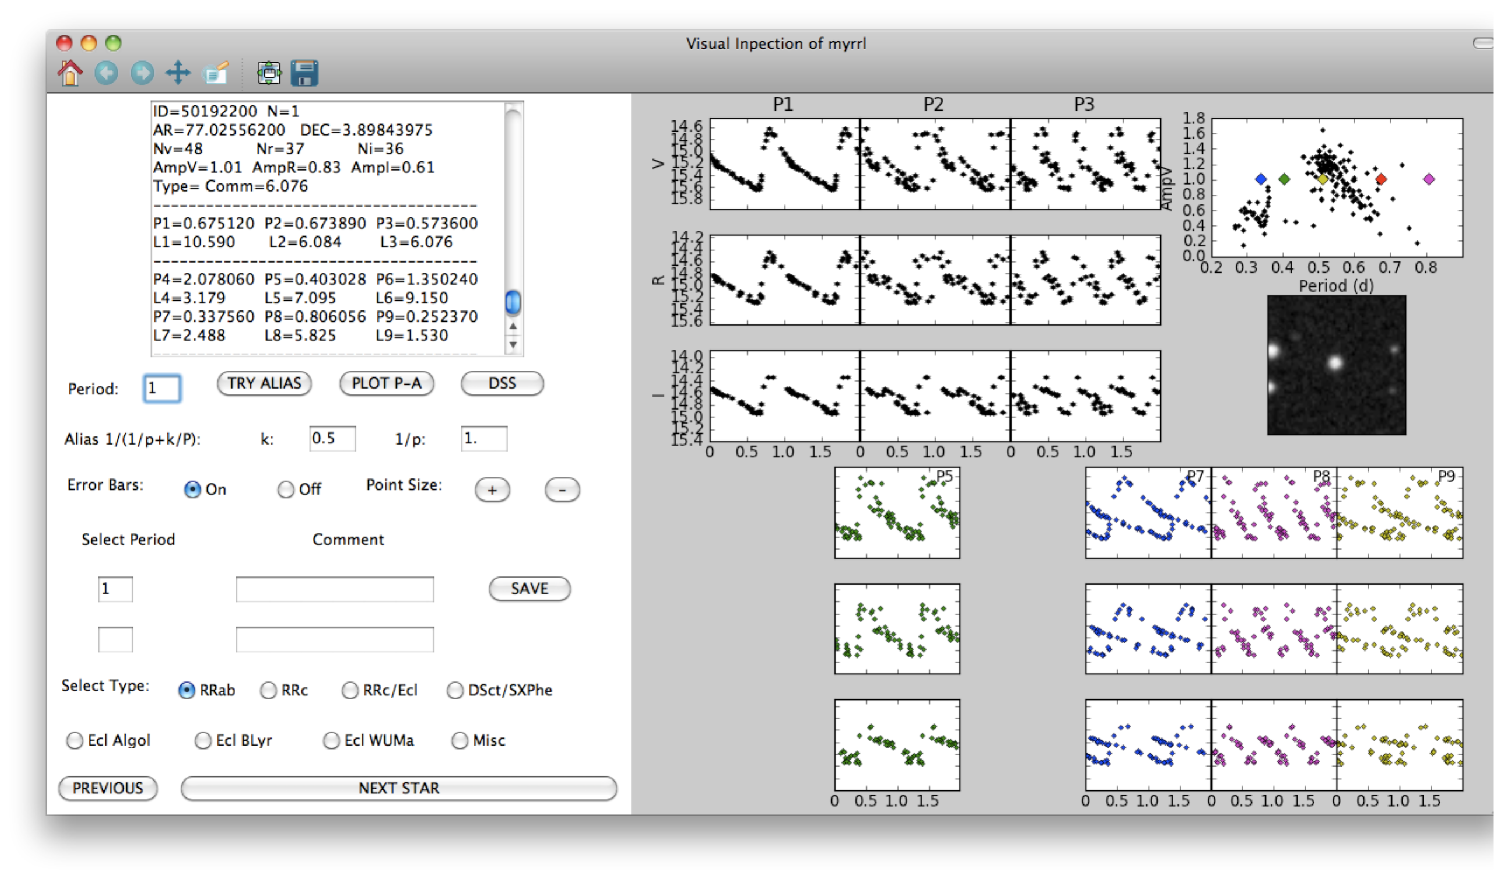The image size is (1495, 879).
Task: Select the DSct/SXPhe type
Action: coord(456,691)
